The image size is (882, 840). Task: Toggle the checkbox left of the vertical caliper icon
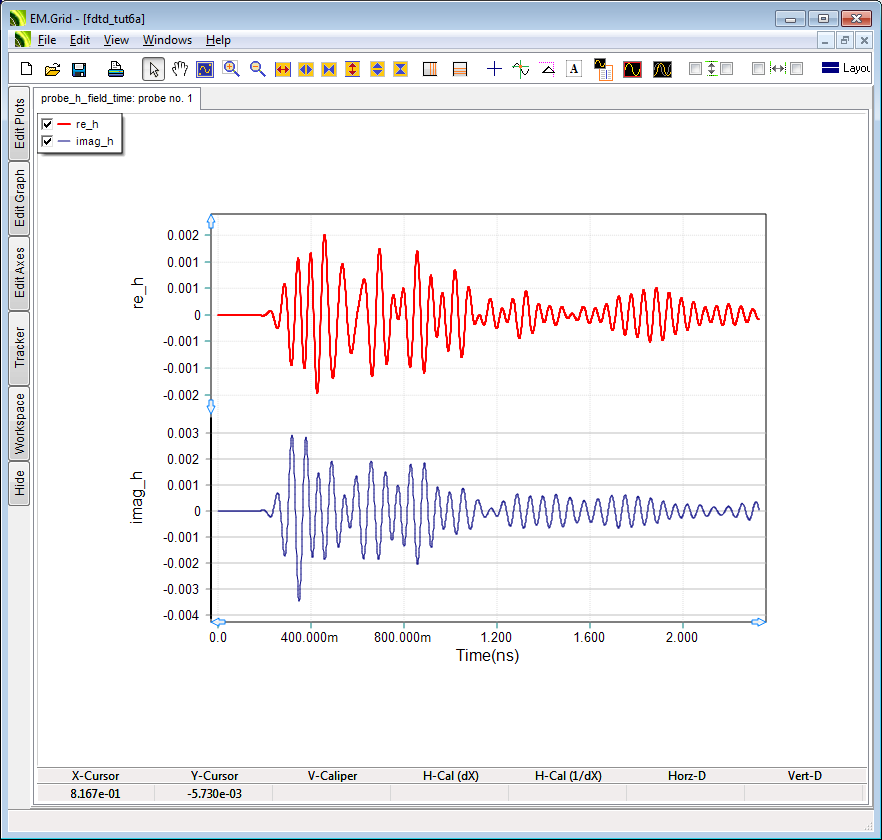[695, 69]
